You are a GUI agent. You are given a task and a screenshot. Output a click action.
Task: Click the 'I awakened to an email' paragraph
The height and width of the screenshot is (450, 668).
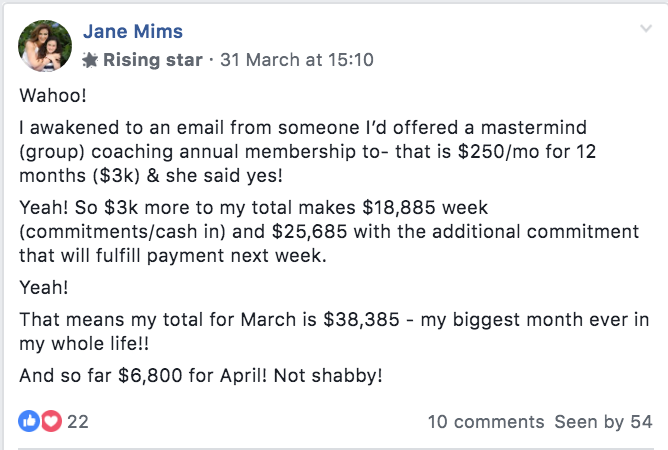pos(300,130)
